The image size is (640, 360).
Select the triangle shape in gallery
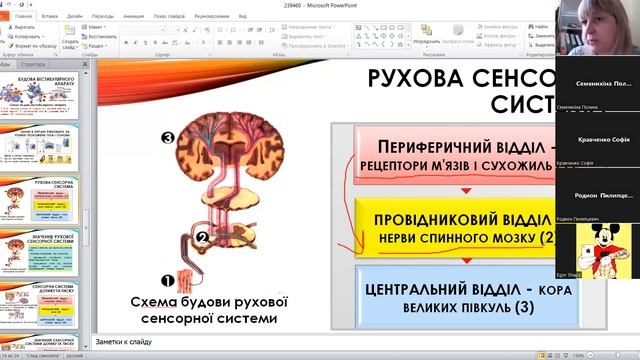(x=358, y=36)
